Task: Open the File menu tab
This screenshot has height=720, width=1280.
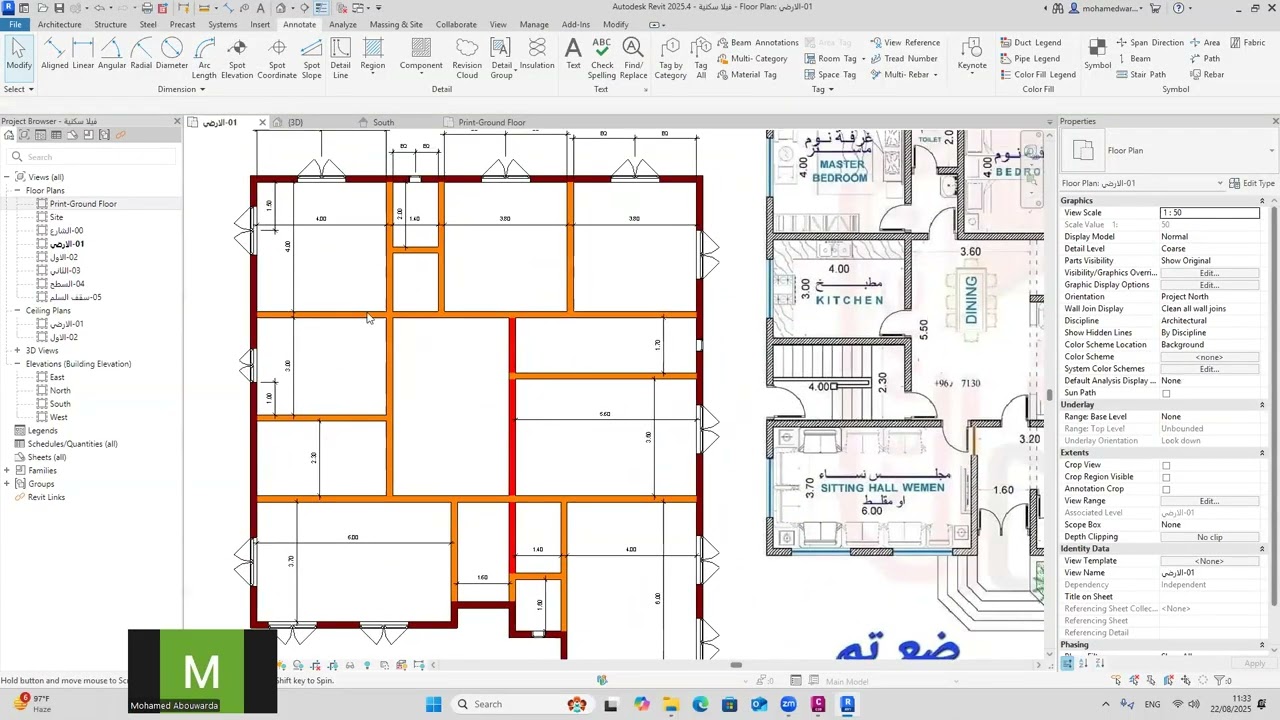Action: point(15,24)
